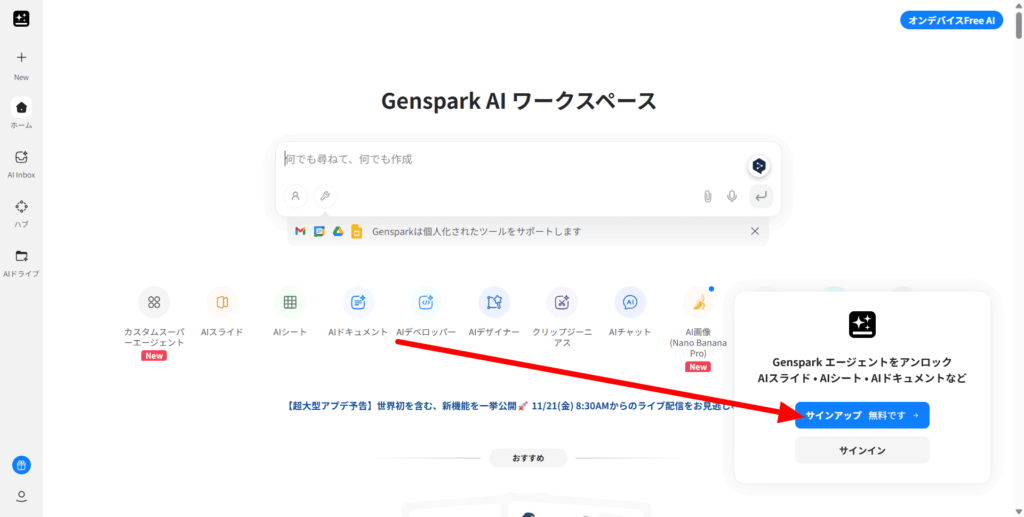Click the Genspark logo in sidebar
This screenshot has height=517, width=1024.
pos(21,19)
